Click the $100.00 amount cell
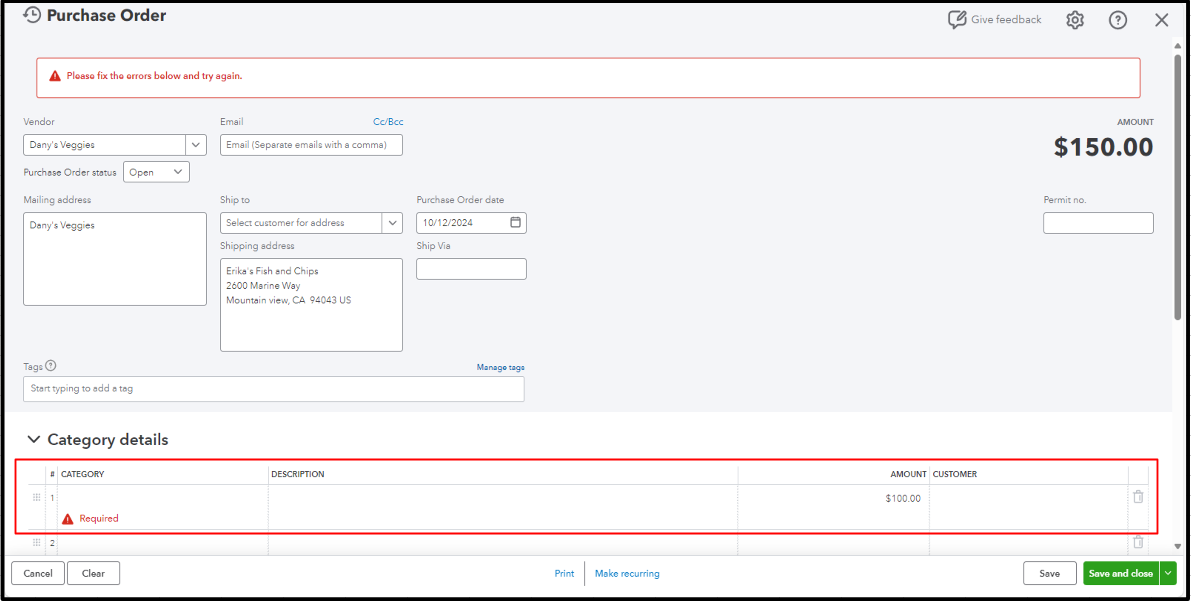 click(x=833, y=507)
